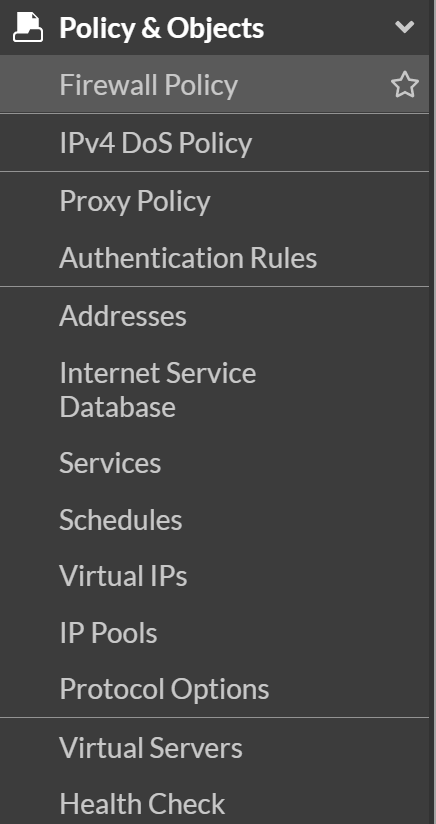
Task: Collapse the Policy & Objects chevron
Action: [404, 27]
